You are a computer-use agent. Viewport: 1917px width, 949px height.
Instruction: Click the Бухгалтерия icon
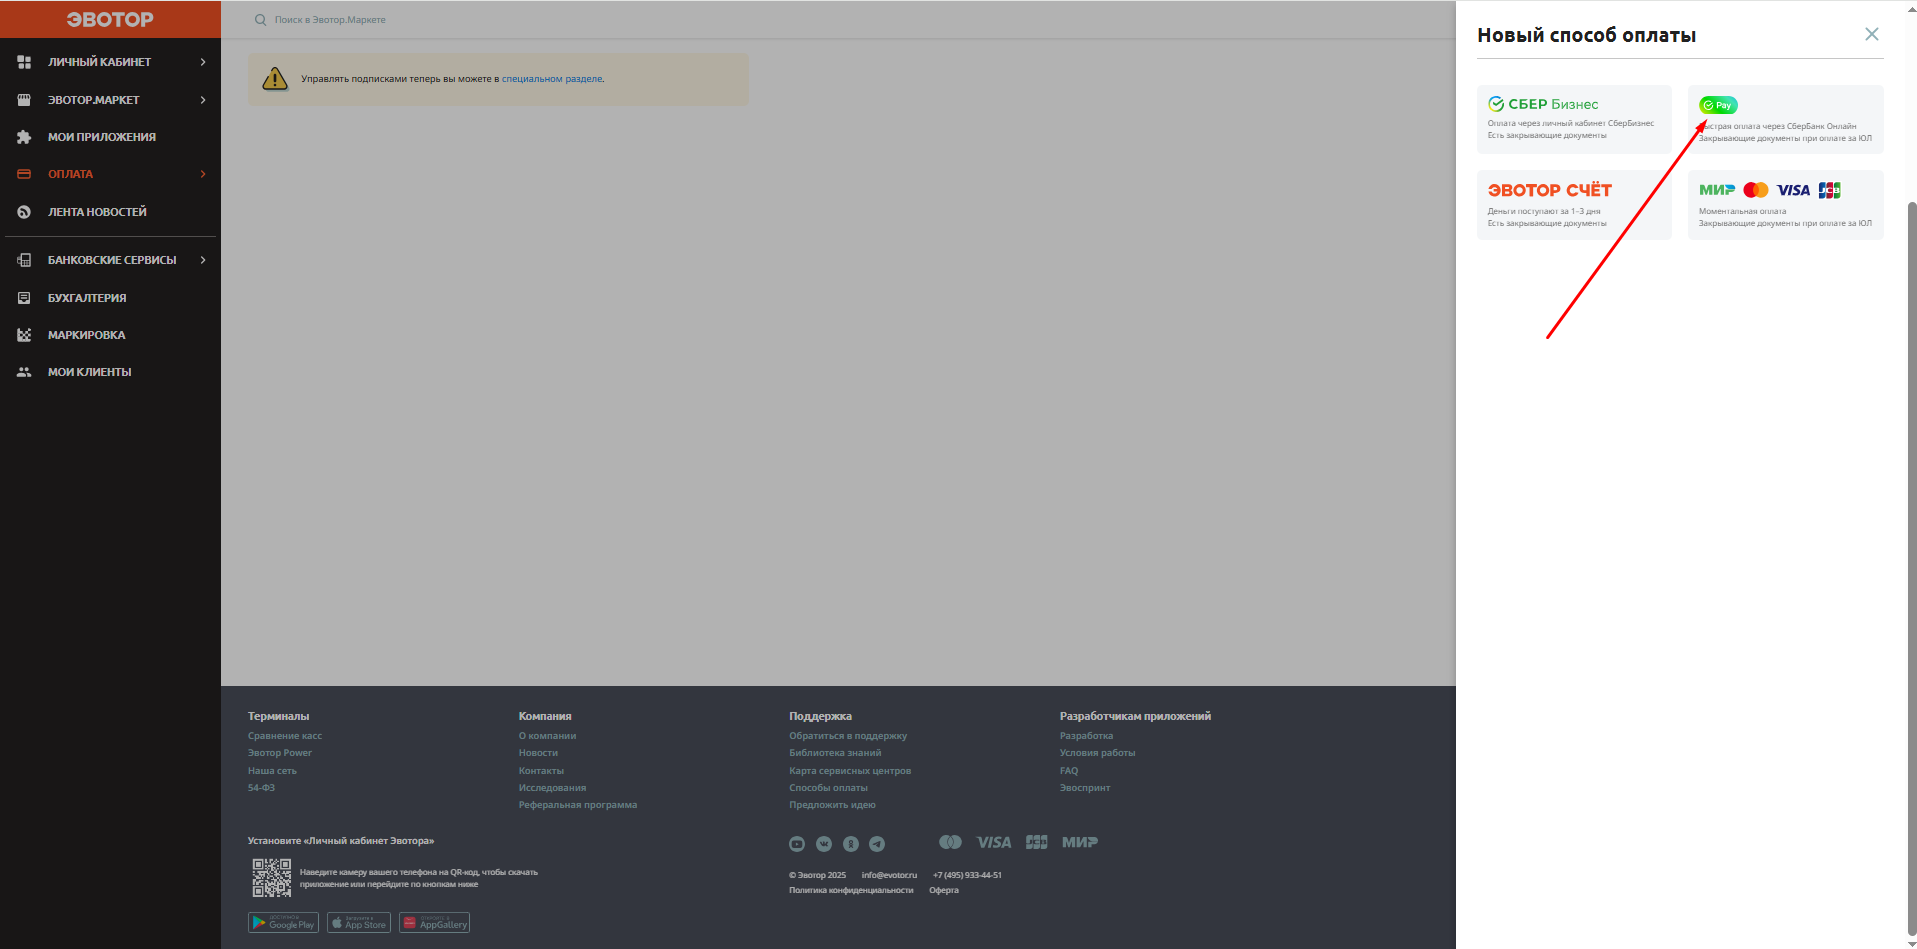click(x=24, y=298)
